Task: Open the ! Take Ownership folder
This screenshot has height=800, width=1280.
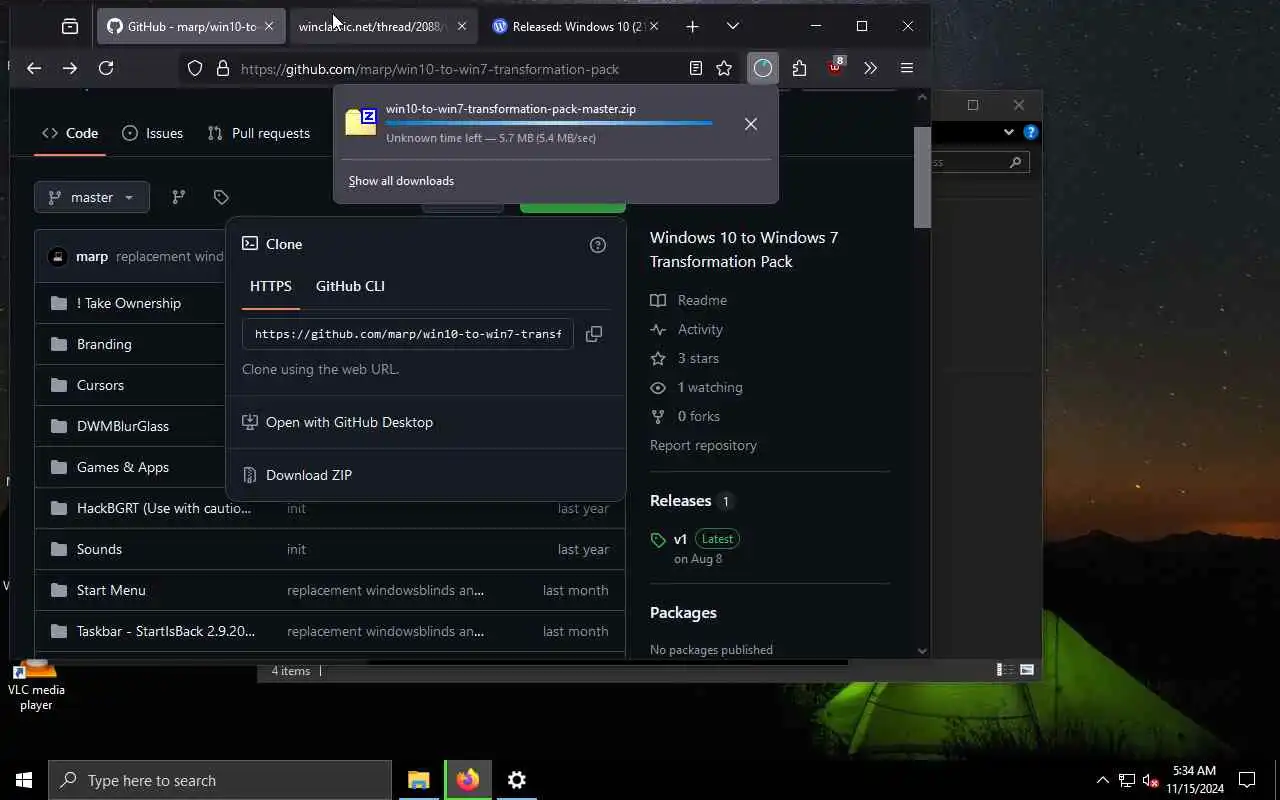Action: coord(129,303)
